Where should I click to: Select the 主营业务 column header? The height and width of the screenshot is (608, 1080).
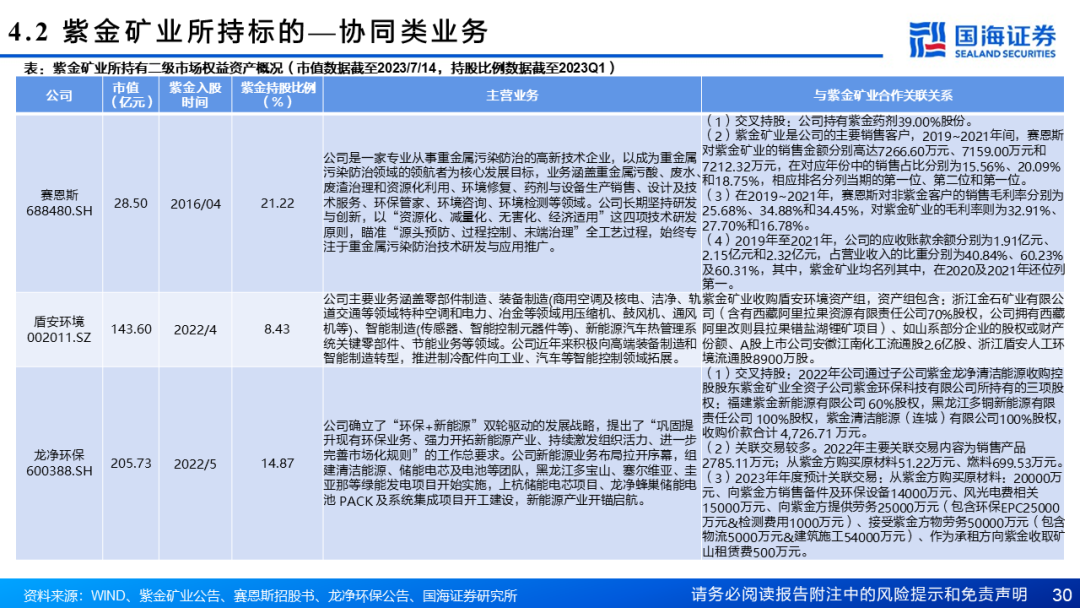click(x=512, y=95)
